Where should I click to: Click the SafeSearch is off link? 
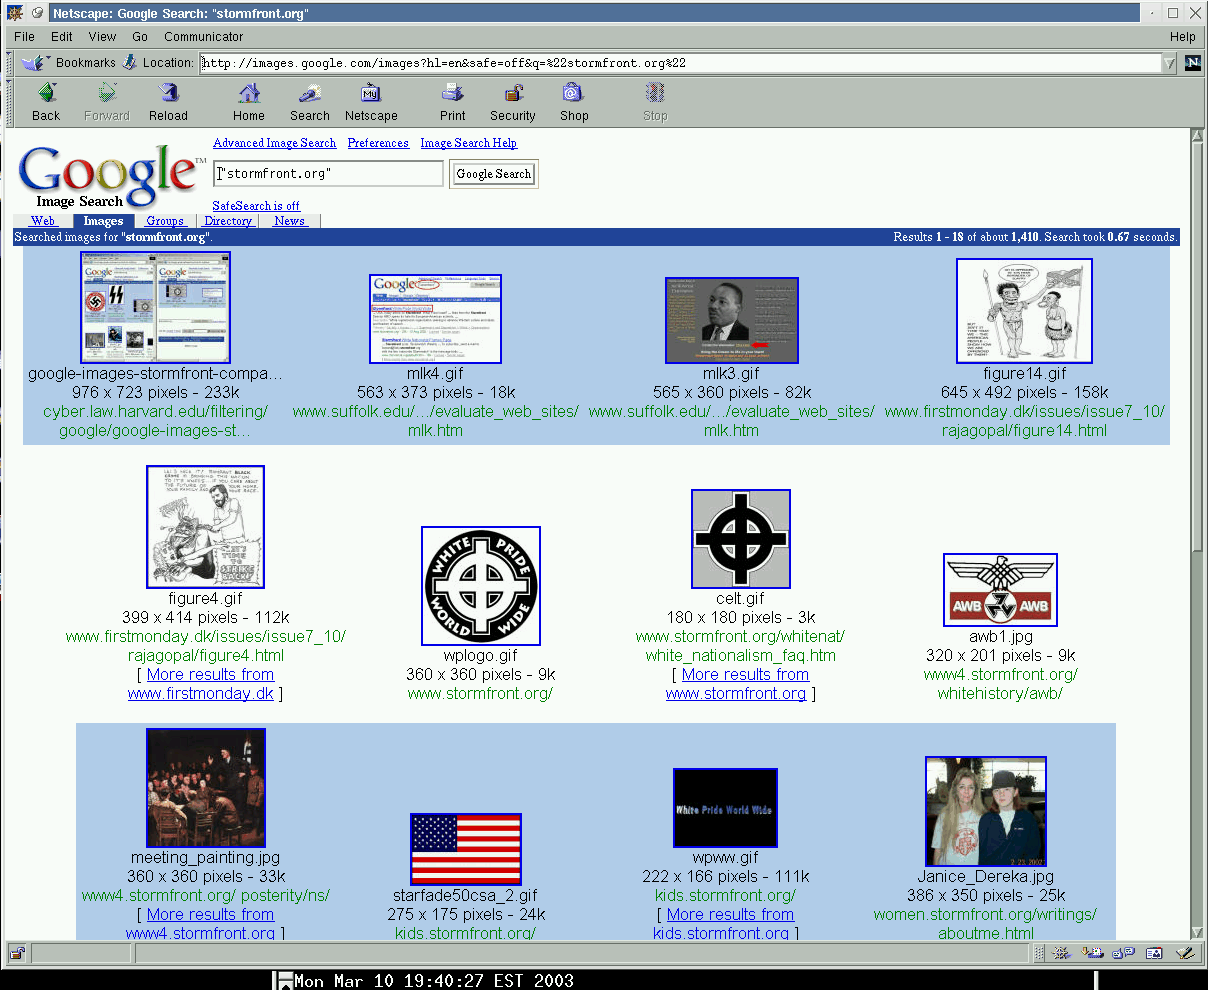click(x=256, y=206)
